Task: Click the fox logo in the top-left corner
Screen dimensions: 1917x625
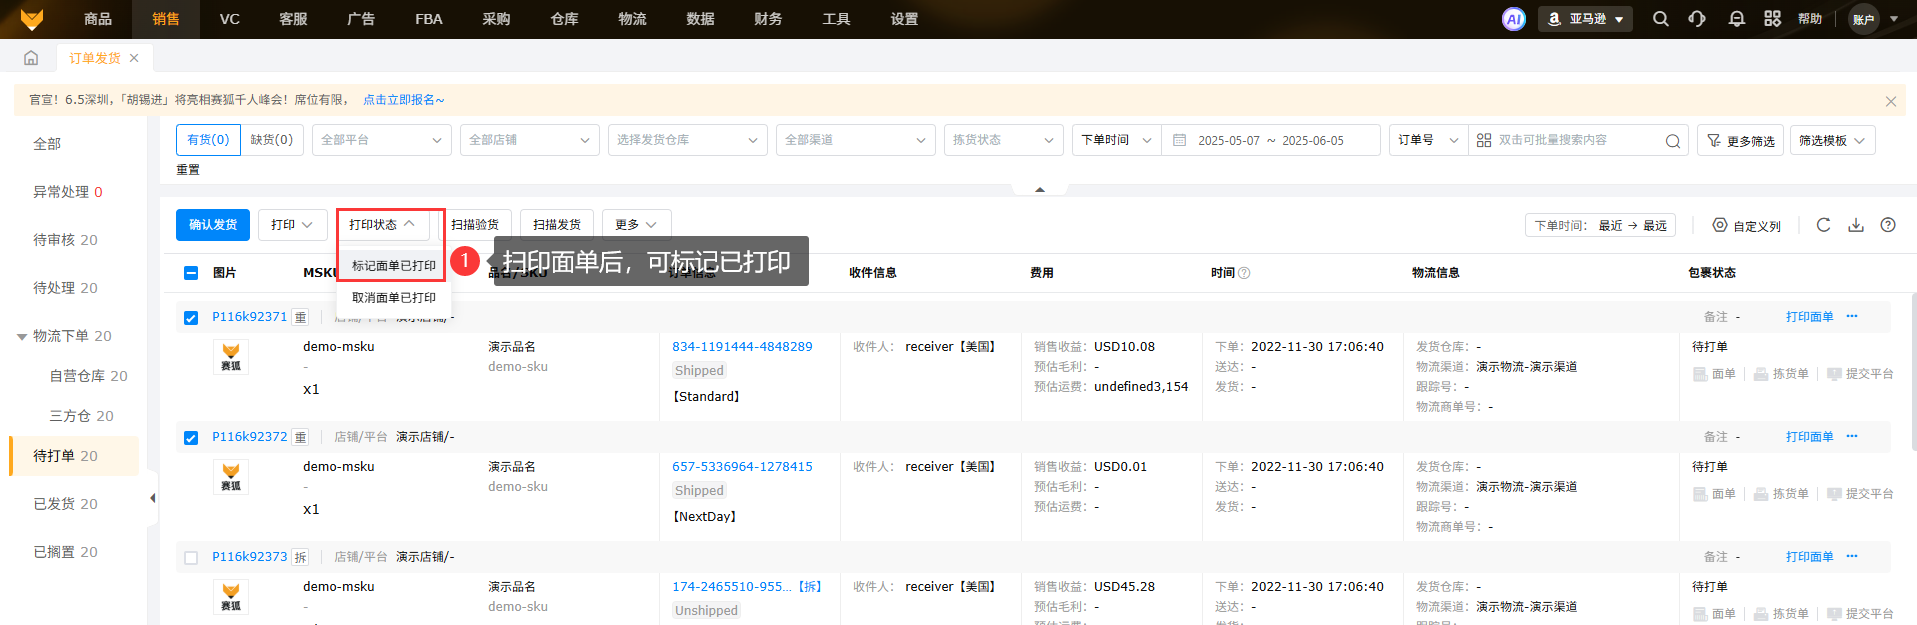Action: pos(31,19)
